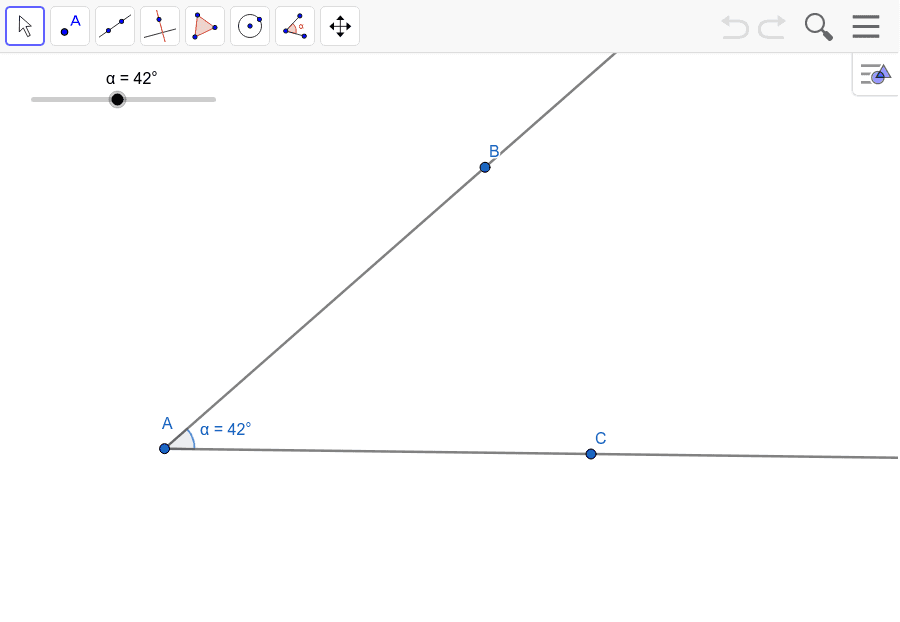Select the Perpendicular Line tool
Viewport: 900px width, 622px height.
(x=160, y=26)
